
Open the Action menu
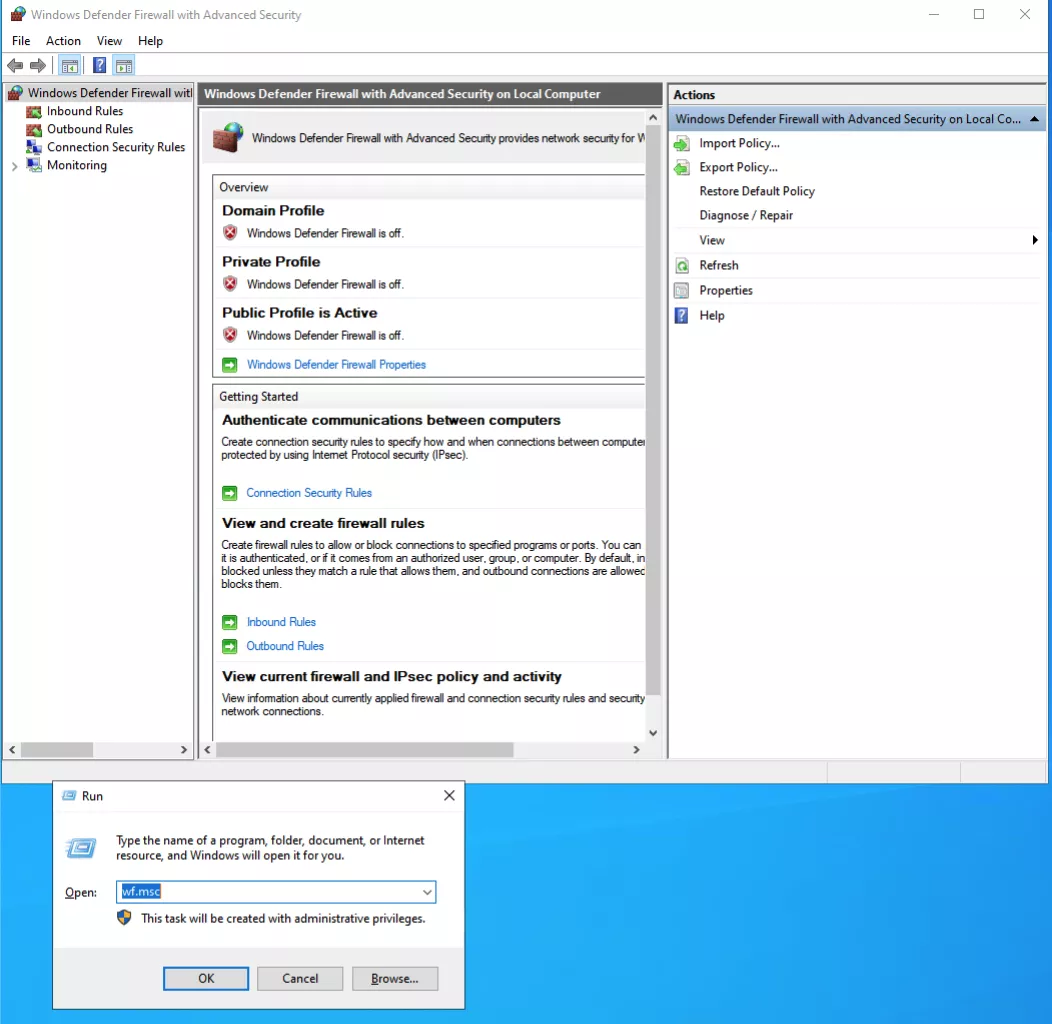tap(63, 41)
